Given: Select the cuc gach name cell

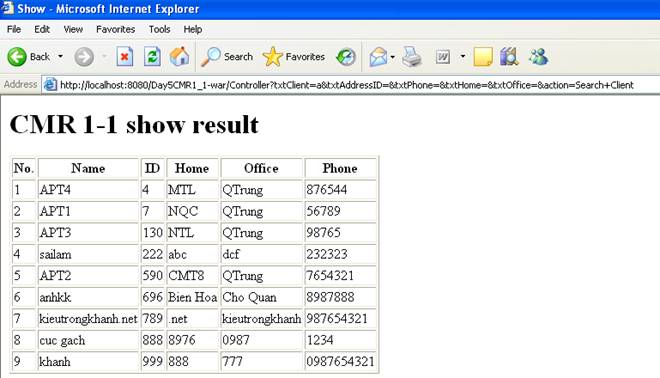Looking at the screenshot, I should [88, 340].
